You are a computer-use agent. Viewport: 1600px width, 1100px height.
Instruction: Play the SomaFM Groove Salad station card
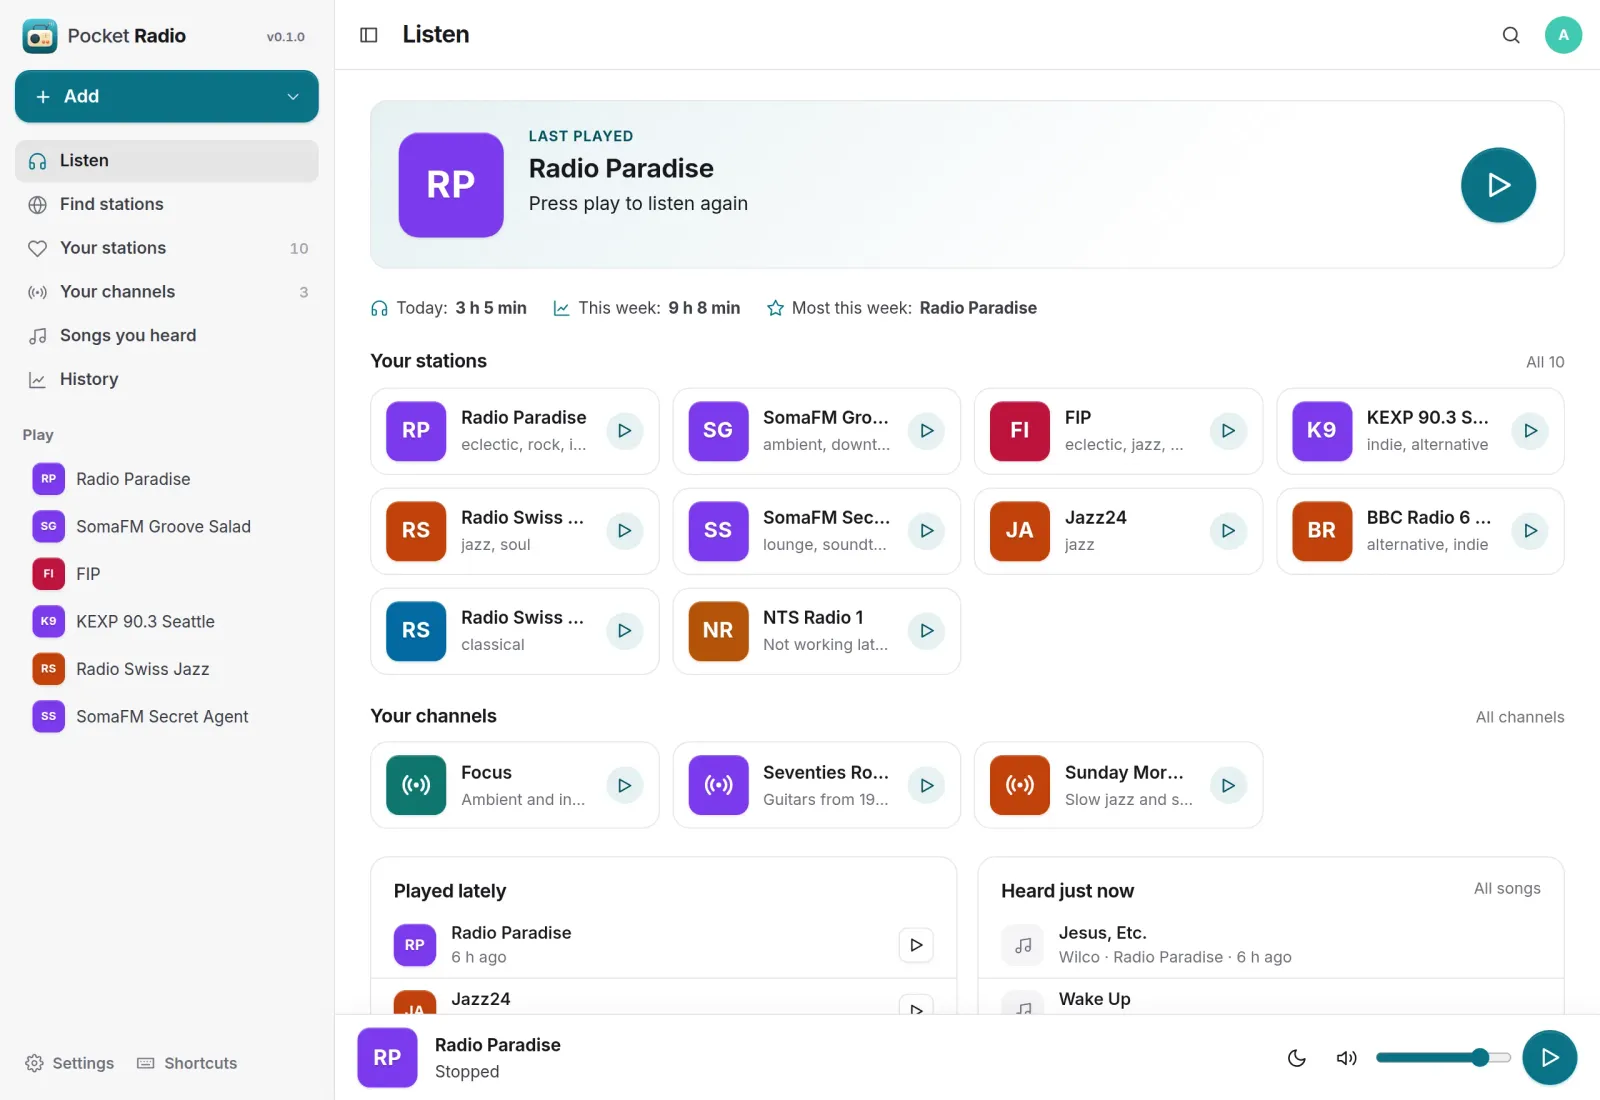click(x=927, y=431)
